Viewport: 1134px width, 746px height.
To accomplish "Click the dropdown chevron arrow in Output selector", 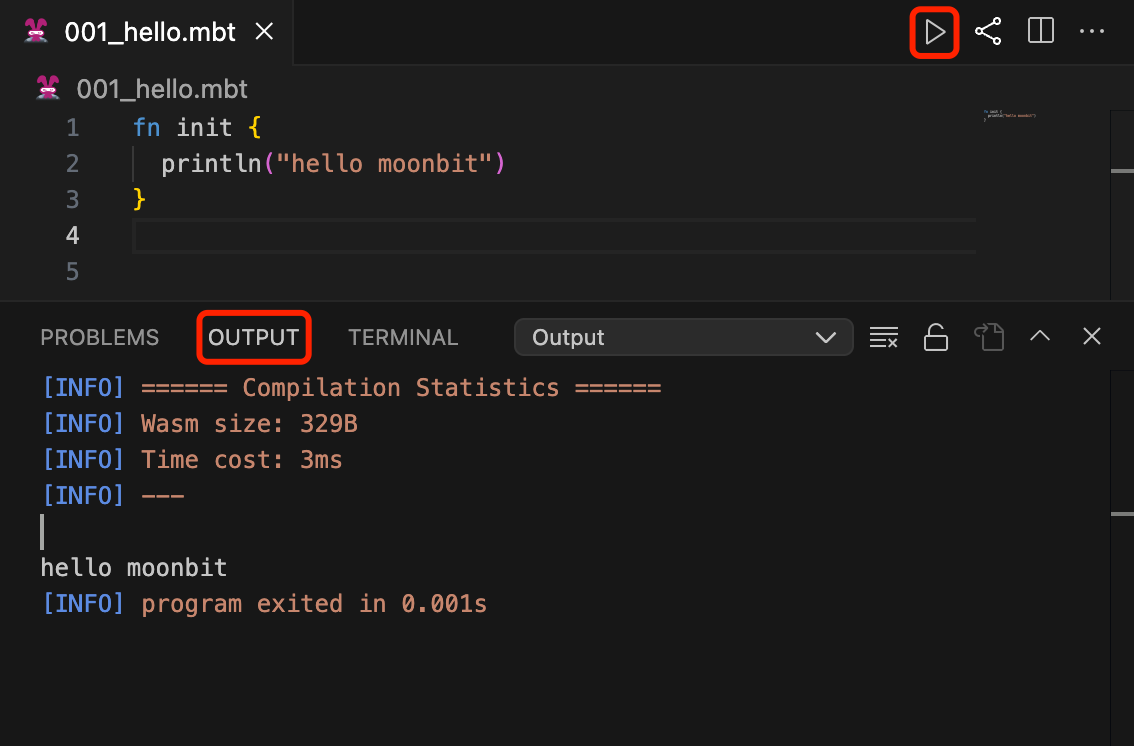I will coord(826,338).
